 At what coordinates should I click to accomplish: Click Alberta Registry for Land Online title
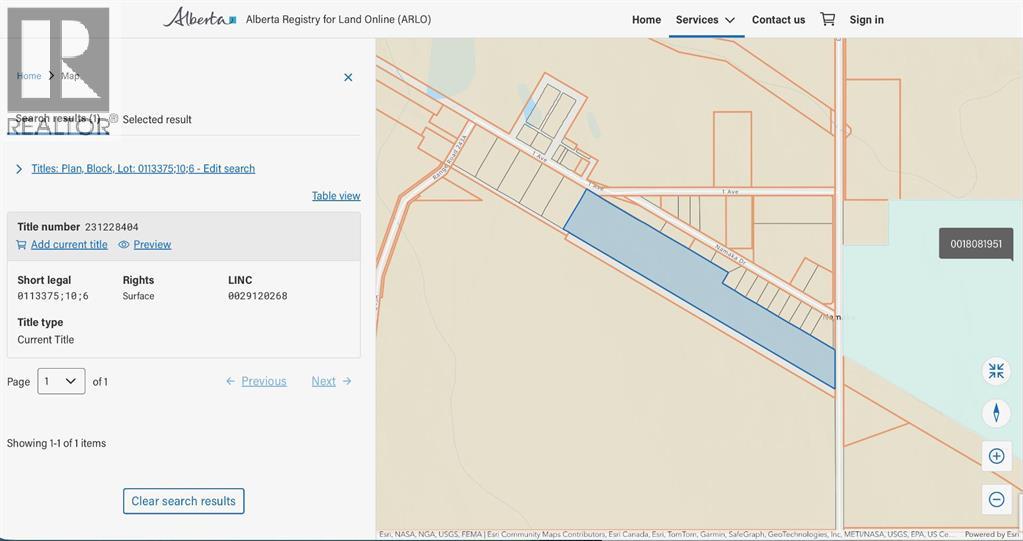click(x=338, y=20)
